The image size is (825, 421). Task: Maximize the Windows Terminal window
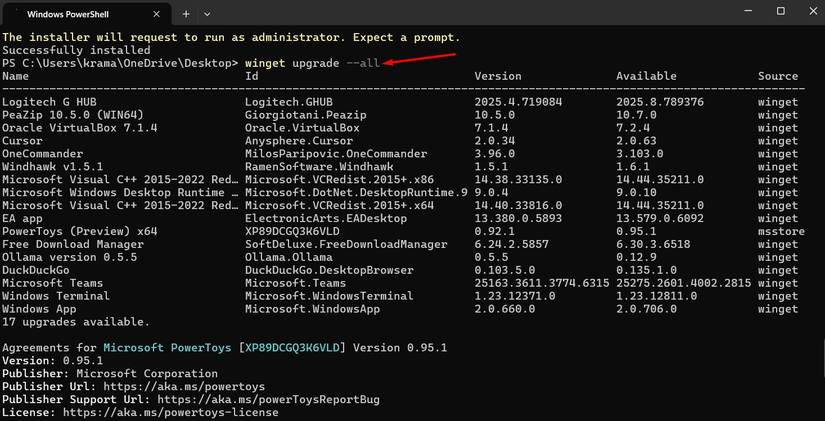pos(780,11)
